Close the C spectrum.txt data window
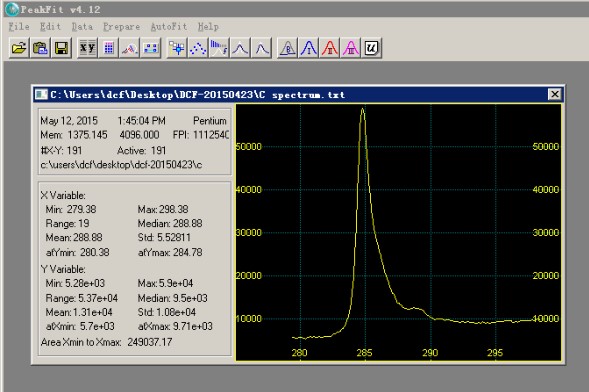This screenshot has width=589, height=392. (x=554, y=94)
